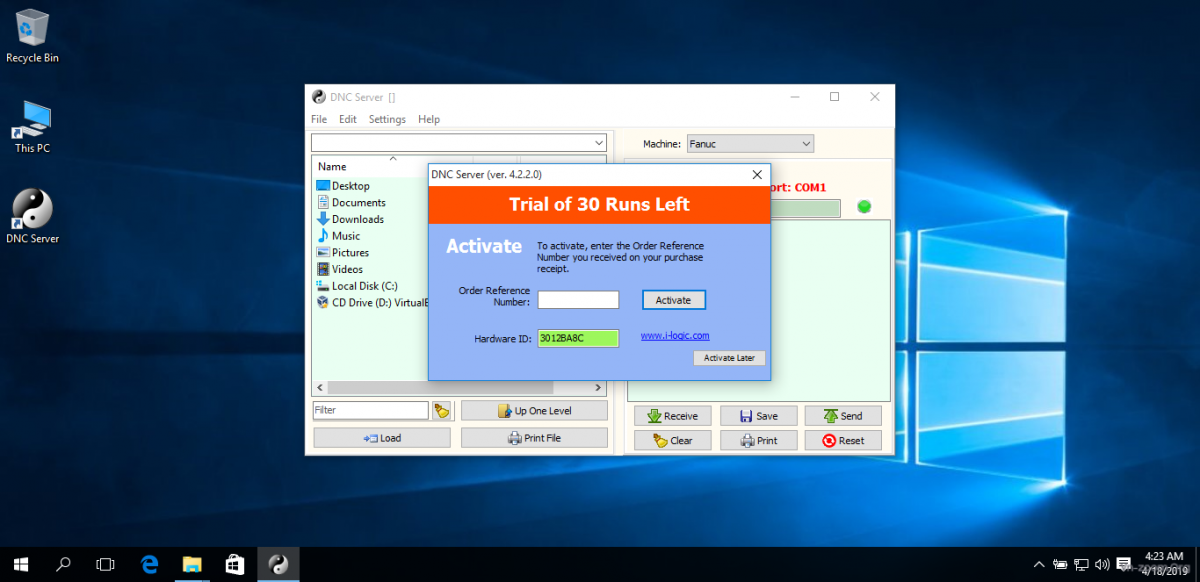
Task: Click the Send button
Action: [x=844, y=416]
